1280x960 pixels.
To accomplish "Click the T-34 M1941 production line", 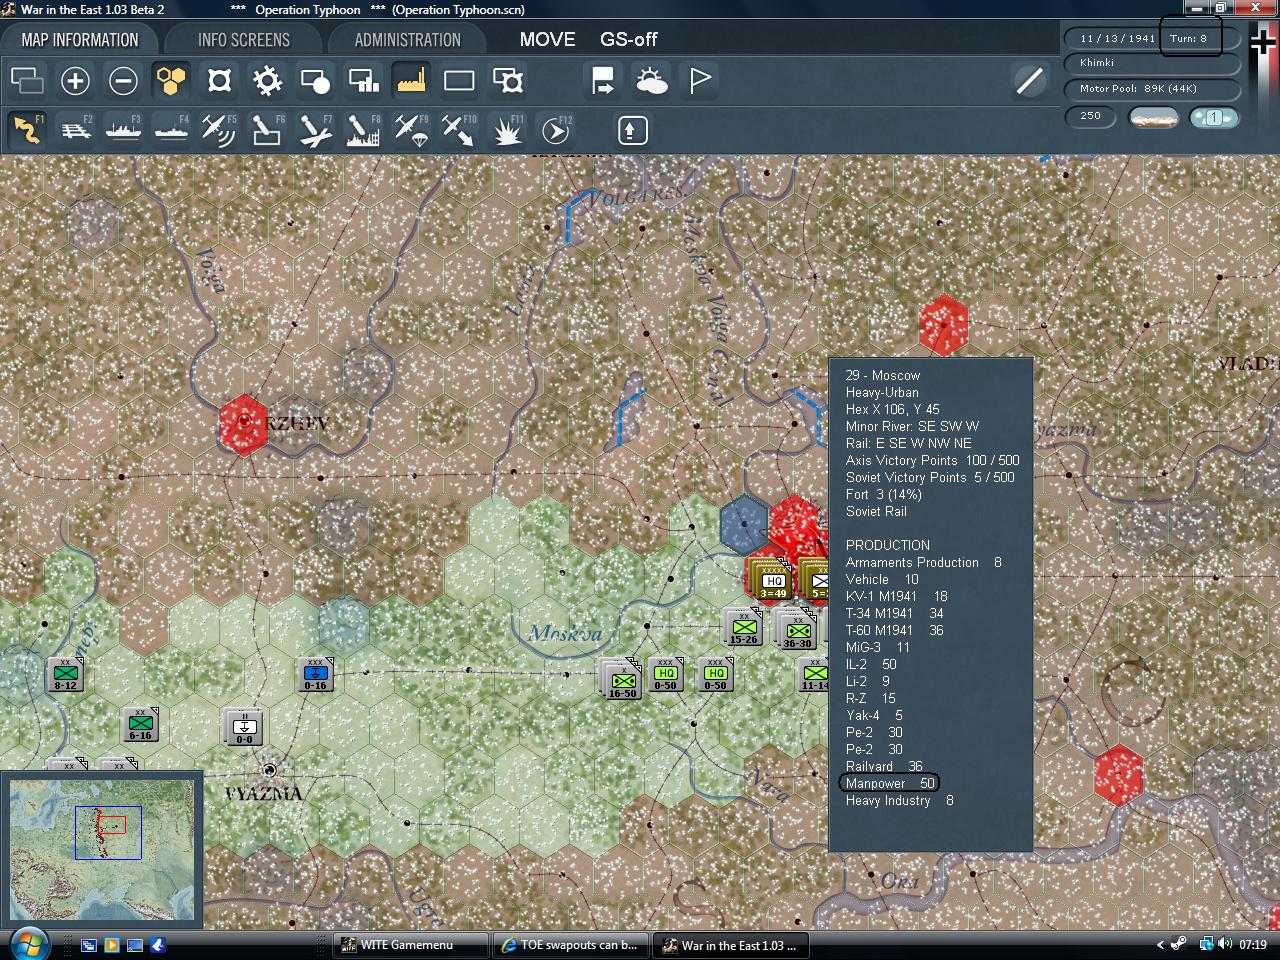I will pyautogui.click(x=894, y=613).
